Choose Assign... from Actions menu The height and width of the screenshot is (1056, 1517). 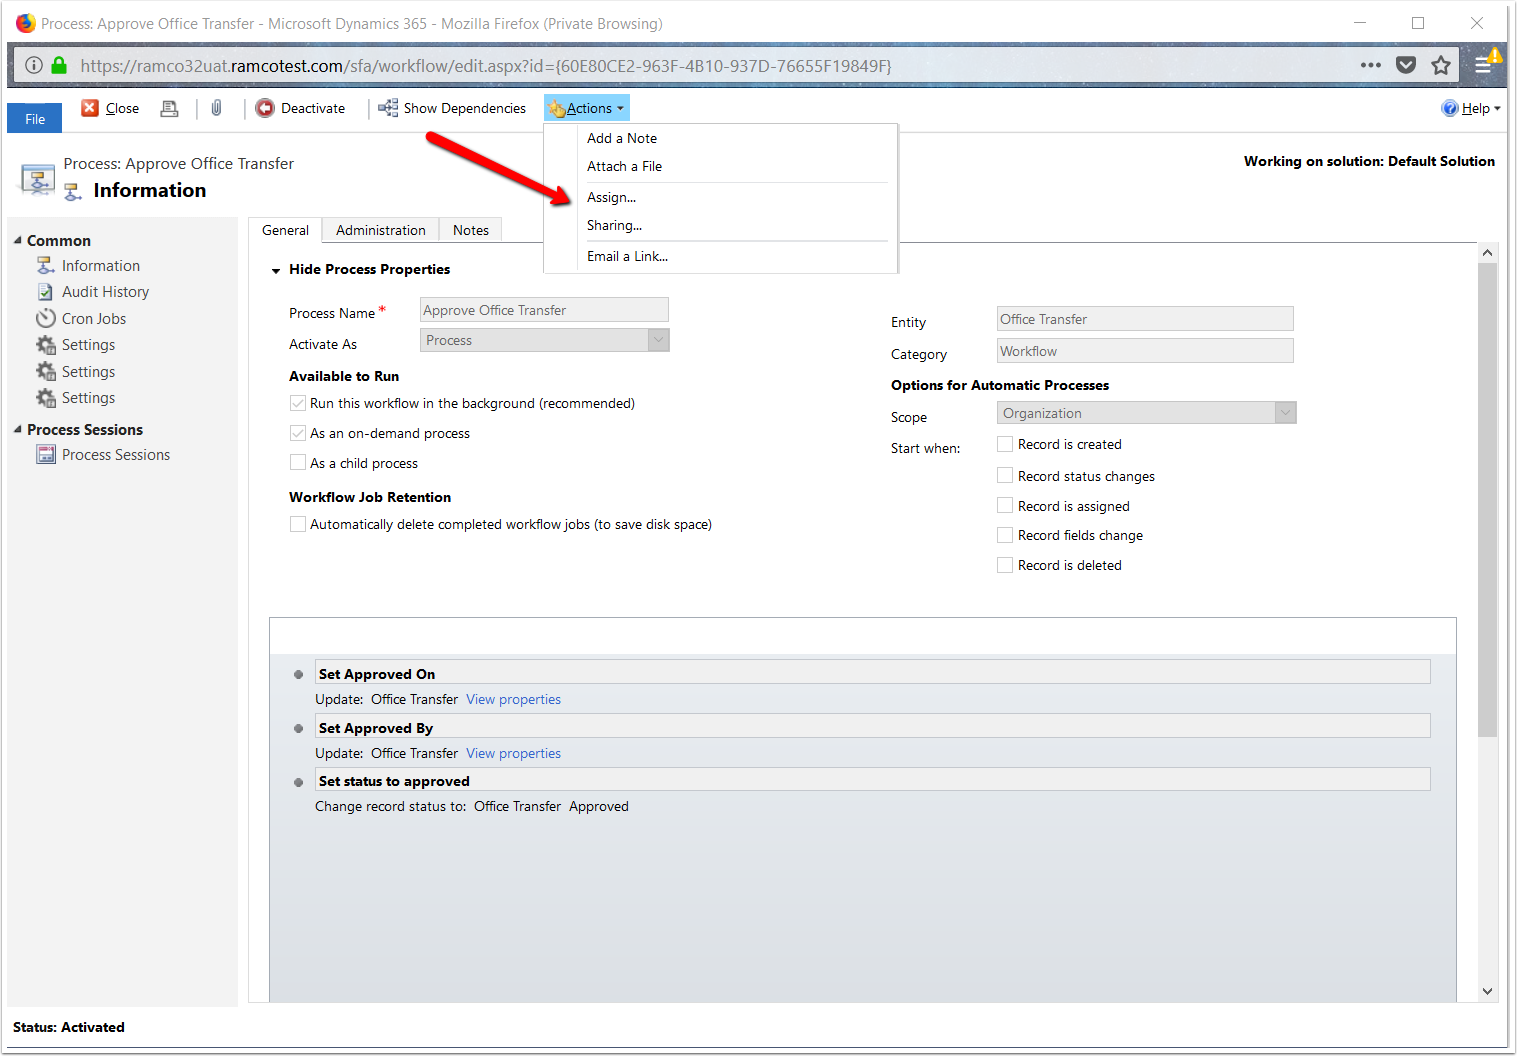[611, 197]
